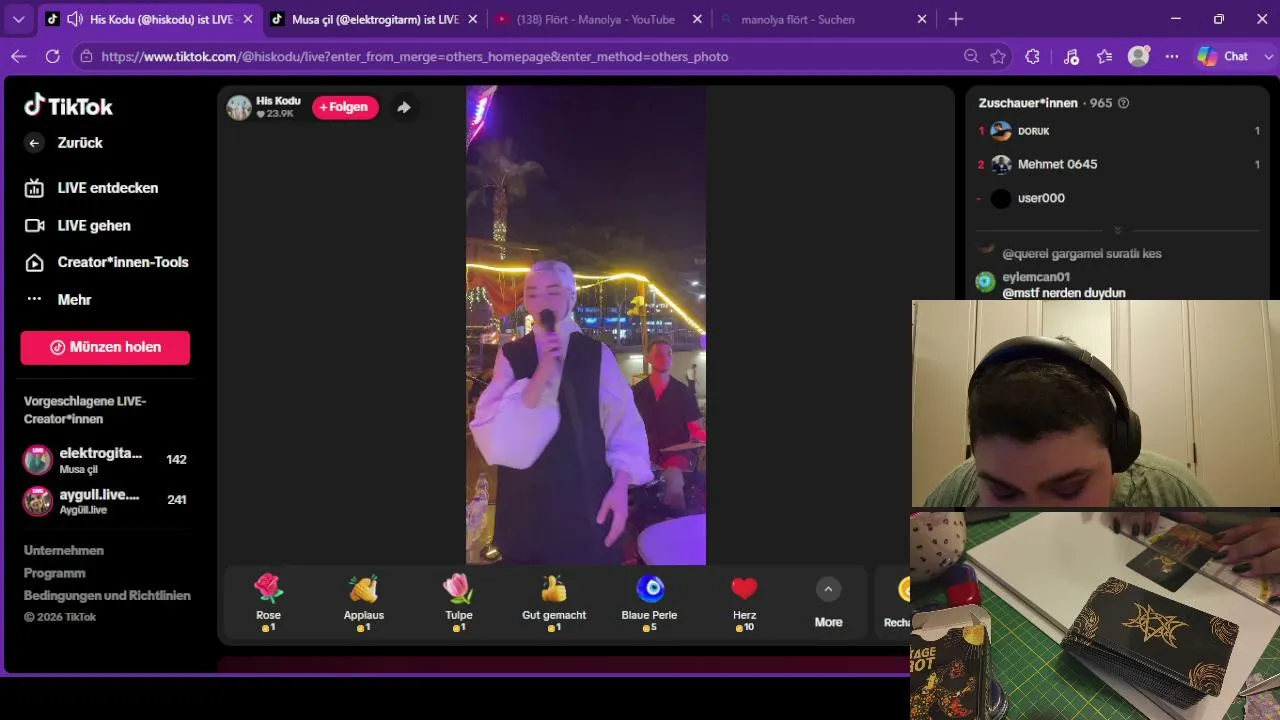Image resolution: width=1280 pixels, height=720 pixels.
Task: Expand the dropdown arrow beside Chat
Action: tap(1270, 57)
